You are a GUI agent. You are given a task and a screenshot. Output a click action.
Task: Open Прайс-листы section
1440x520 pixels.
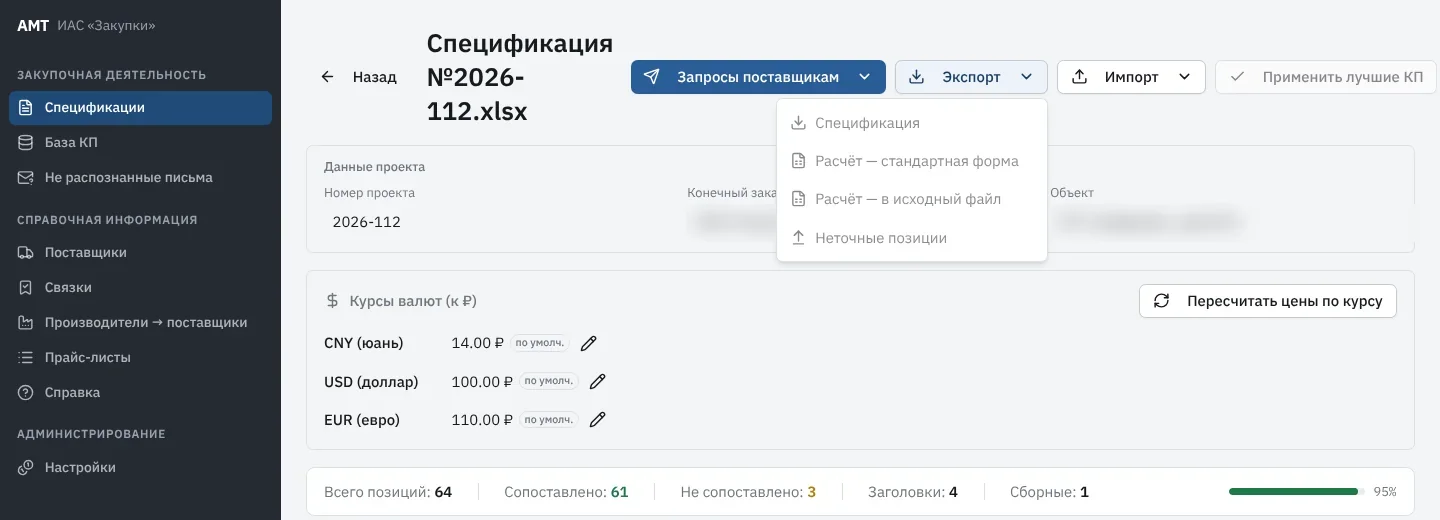[x=140, y=358]
